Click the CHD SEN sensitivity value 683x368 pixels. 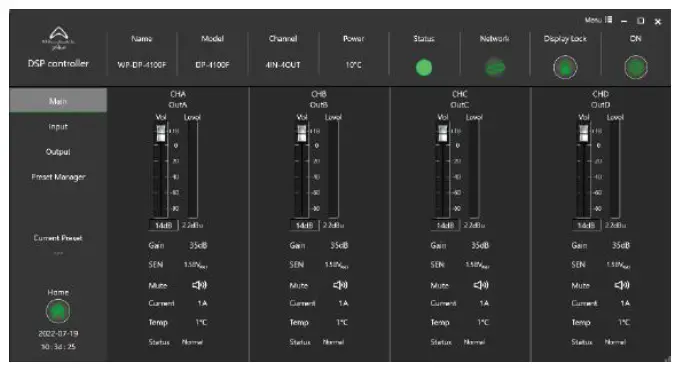click(618, 265)
